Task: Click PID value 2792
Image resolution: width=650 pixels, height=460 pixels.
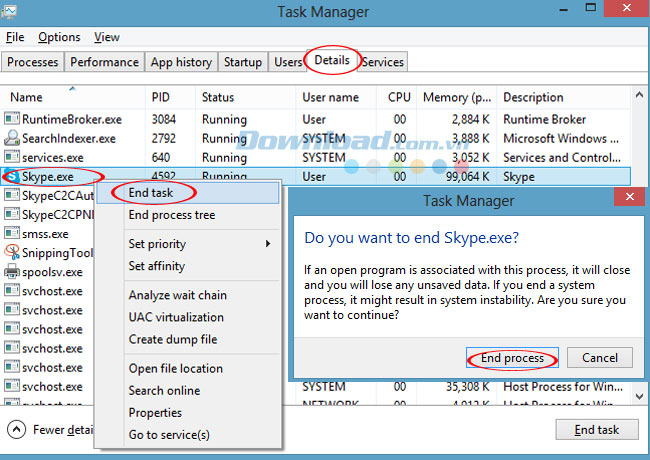Action: point(163,138)
